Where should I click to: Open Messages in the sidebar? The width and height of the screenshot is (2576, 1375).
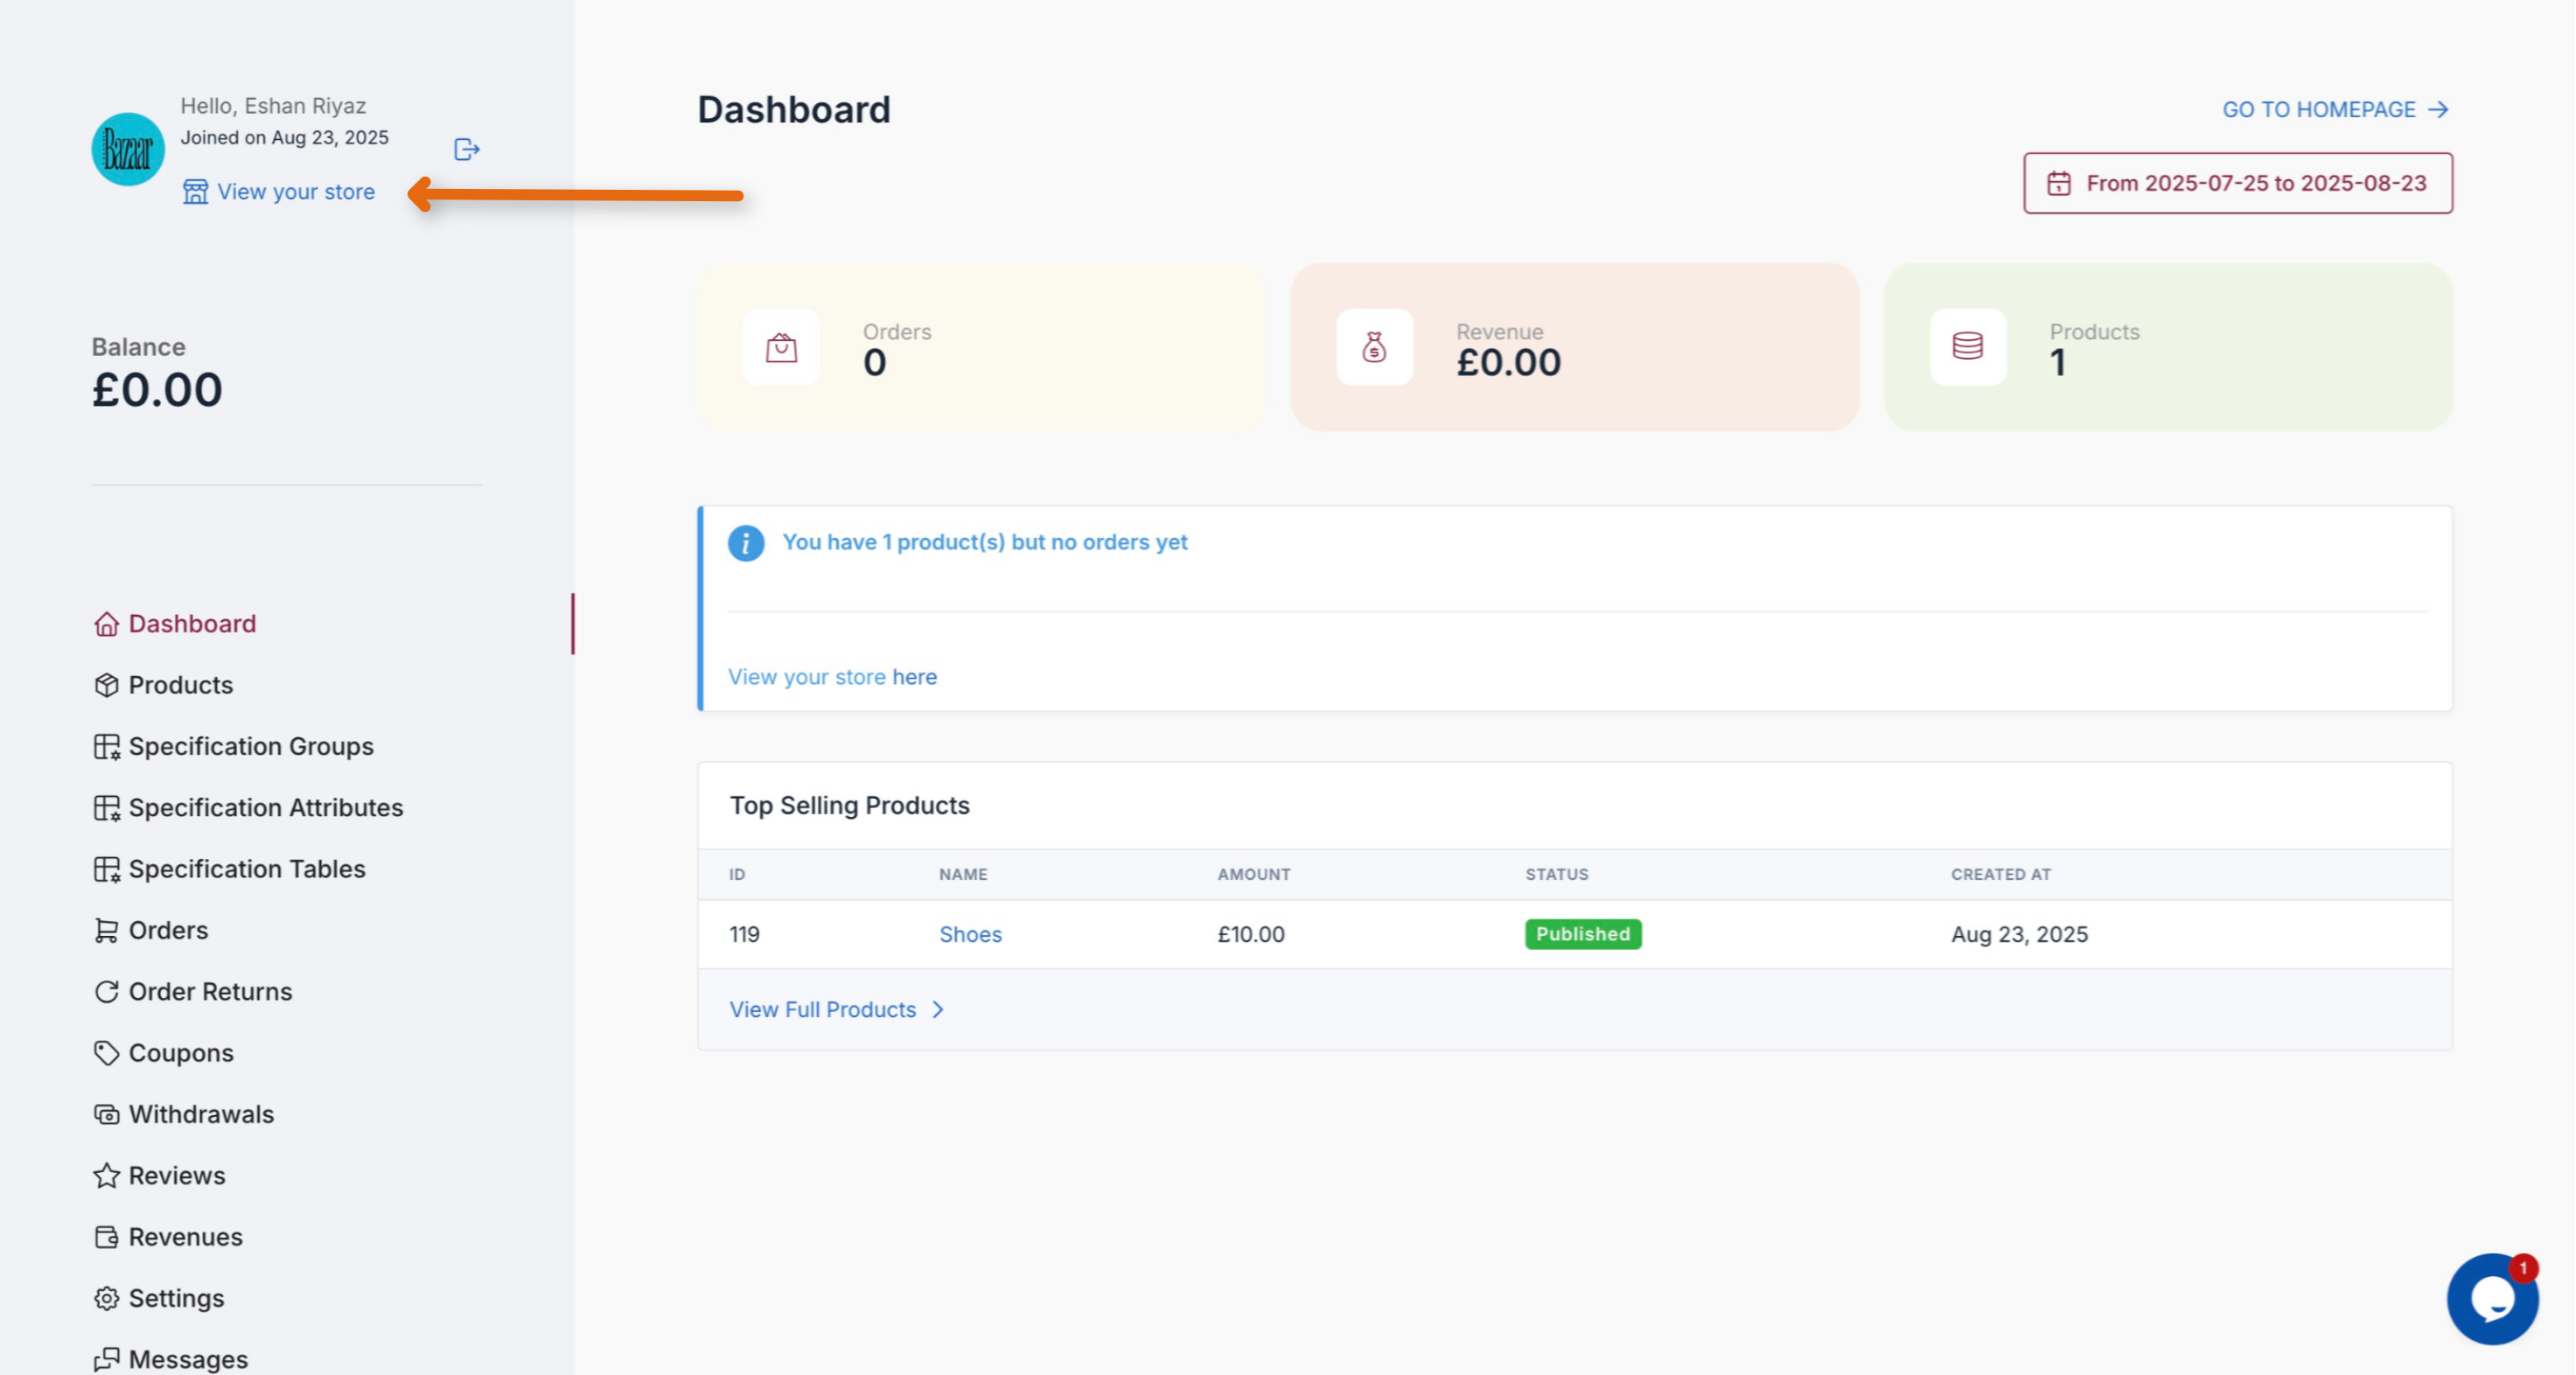click(x=188, y=1359)
